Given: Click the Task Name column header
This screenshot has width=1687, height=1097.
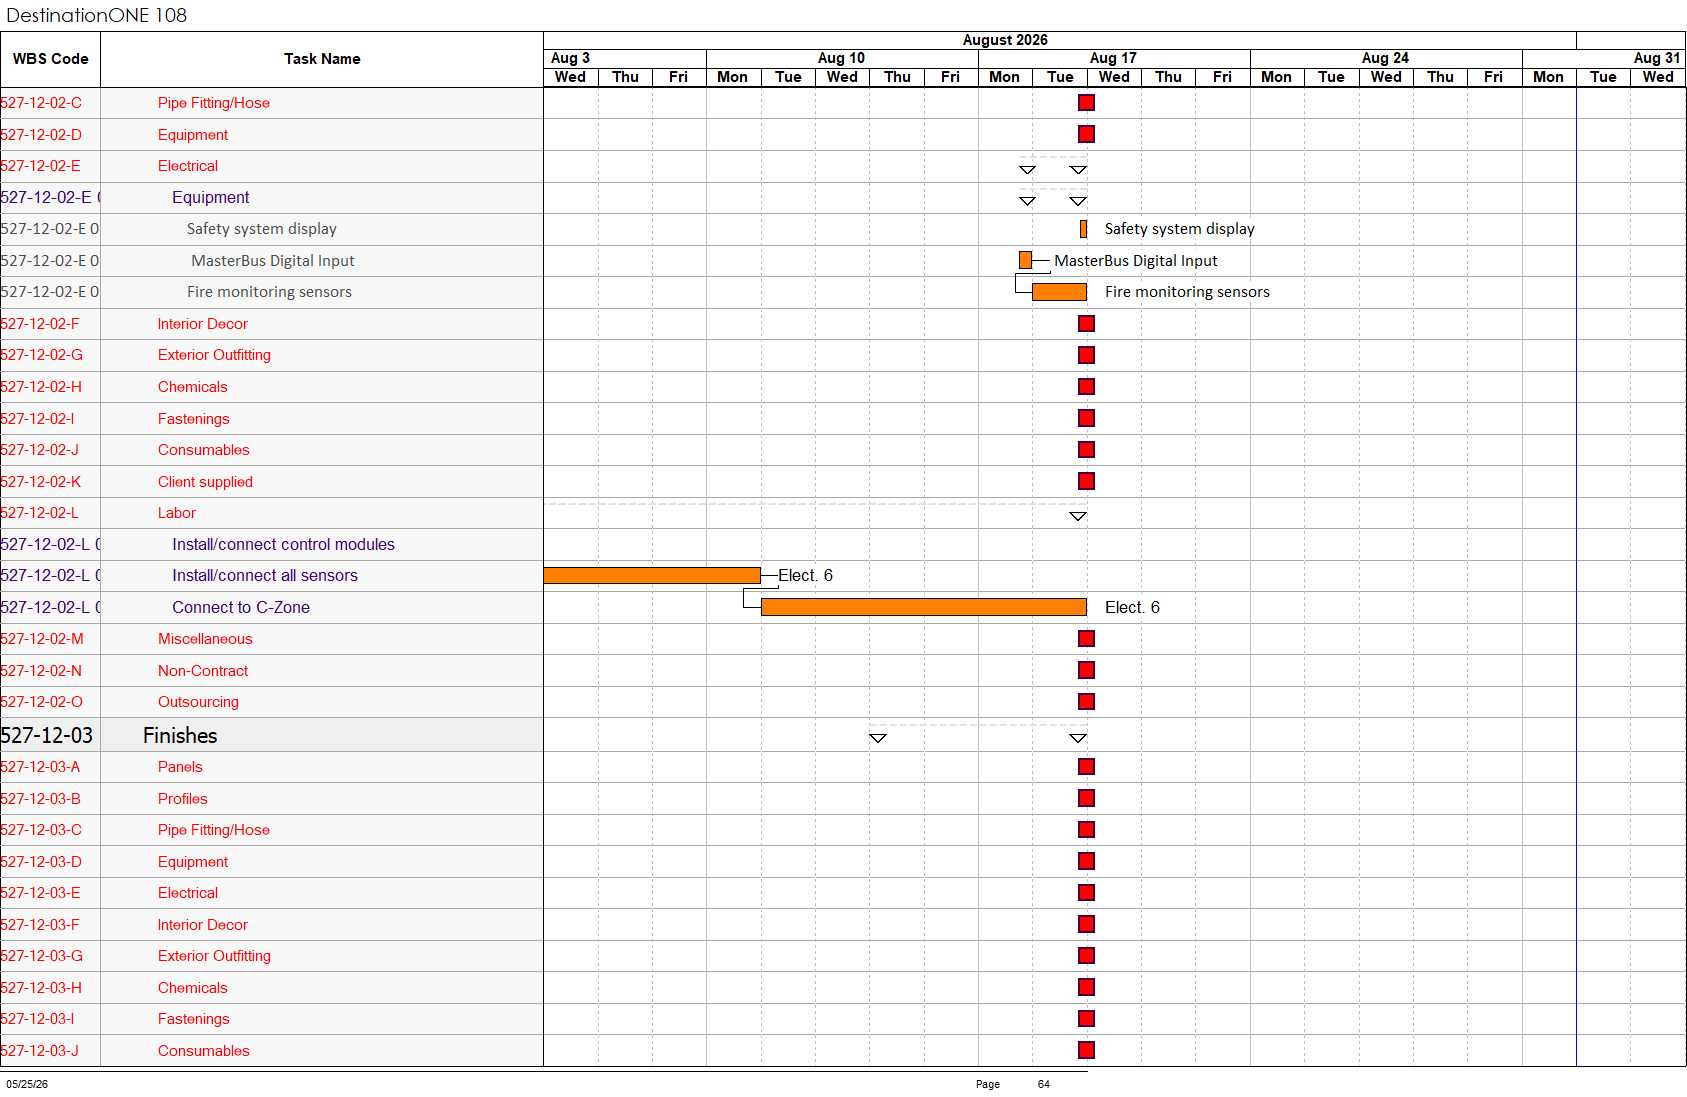Looking at the screenshot, I should [322, 59].
